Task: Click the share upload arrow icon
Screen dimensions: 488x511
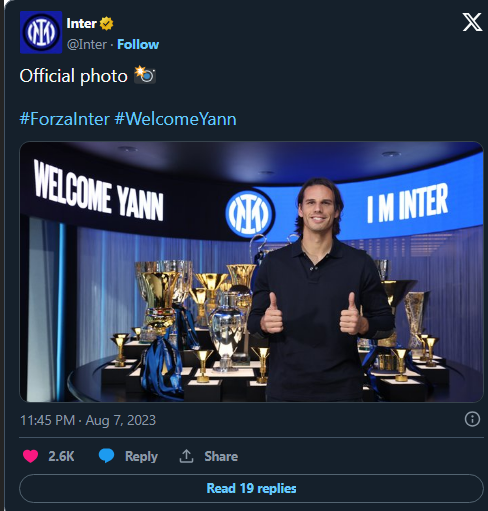Action: pos(186,456)
